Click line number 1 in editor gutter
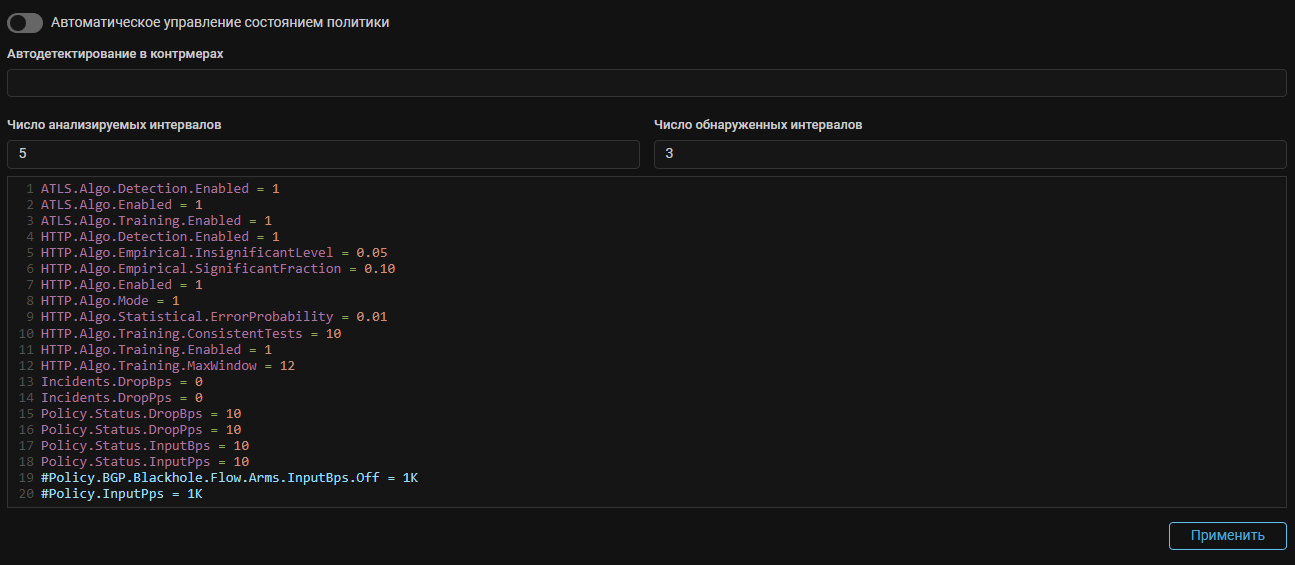This screenshot has width=1295, height=565. click(x=30, y=188)
